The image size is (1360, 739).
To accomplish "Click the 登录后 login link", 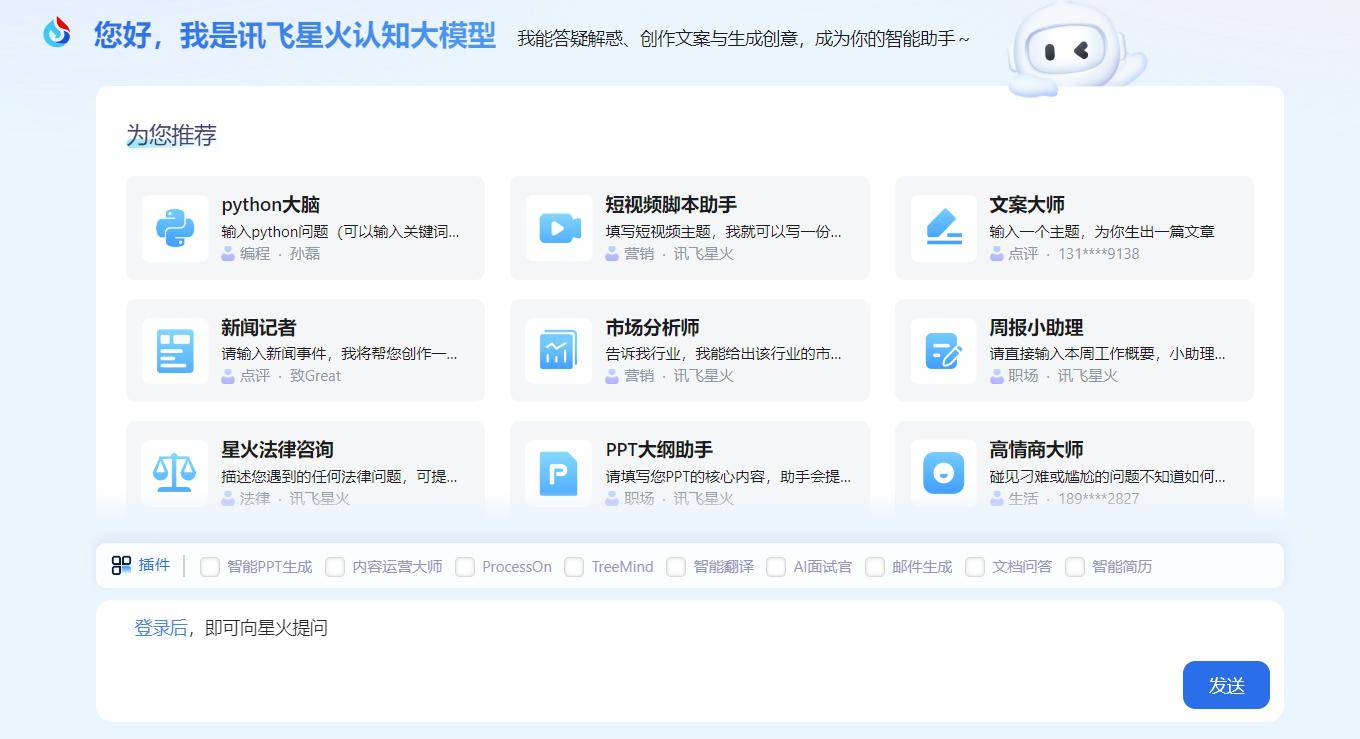I will click(160, 628).
